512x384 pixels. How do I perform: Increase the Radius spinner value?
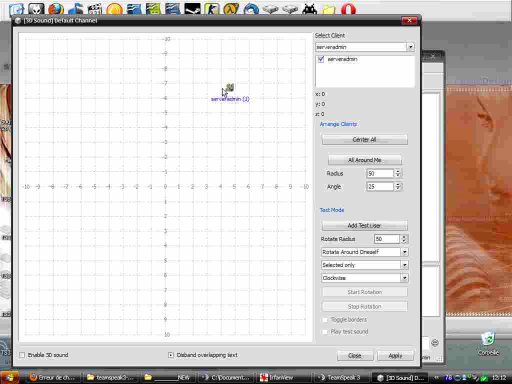(x=398, y=171)
